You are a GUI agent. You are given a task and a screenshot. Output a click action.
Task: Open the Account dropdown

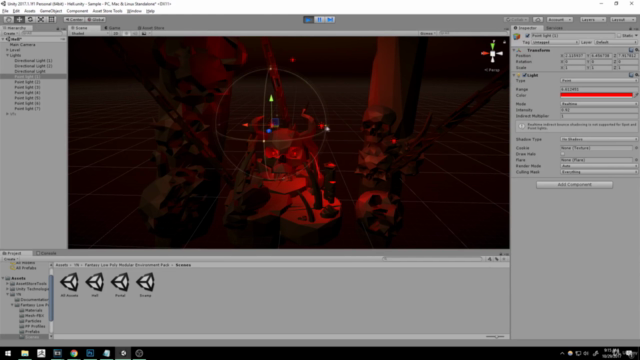[x=560, y=20]
